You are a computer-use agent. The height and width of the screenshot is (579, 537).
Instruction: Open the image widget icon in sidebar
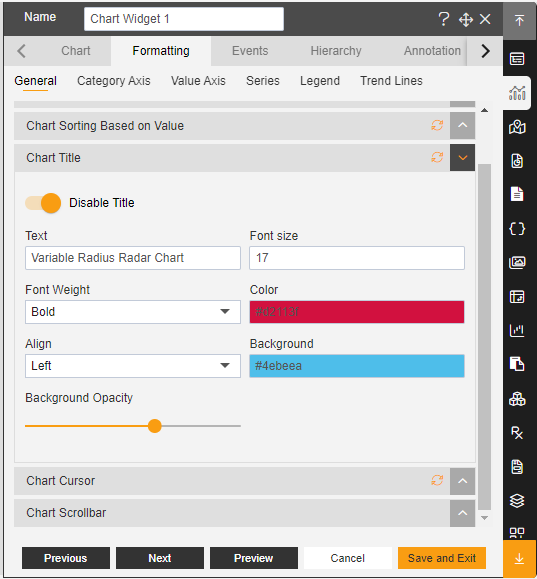(x=517, y=263)
